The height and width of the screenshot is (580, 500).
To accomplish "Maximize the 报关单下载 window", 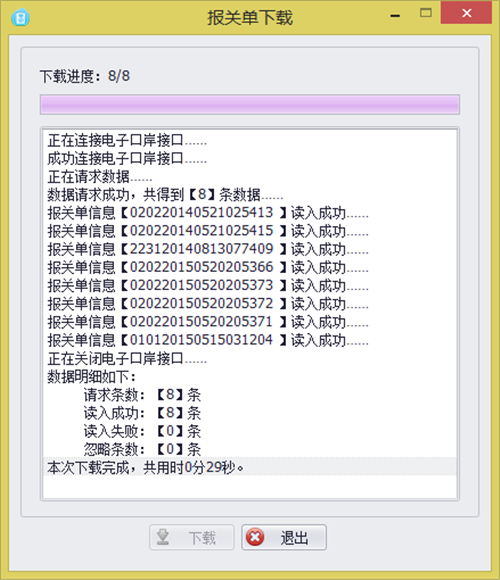I will point(426,13).
